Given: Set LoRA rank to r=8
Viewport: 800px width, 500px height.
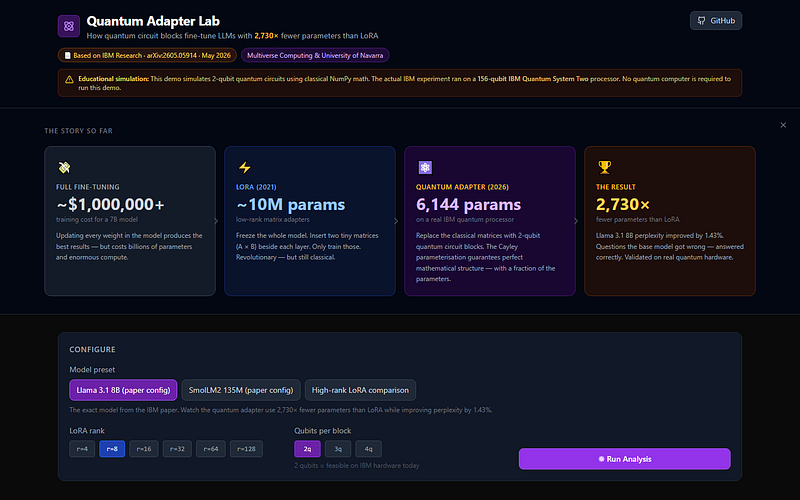Looking at the screenshot, I should point(112,449).
